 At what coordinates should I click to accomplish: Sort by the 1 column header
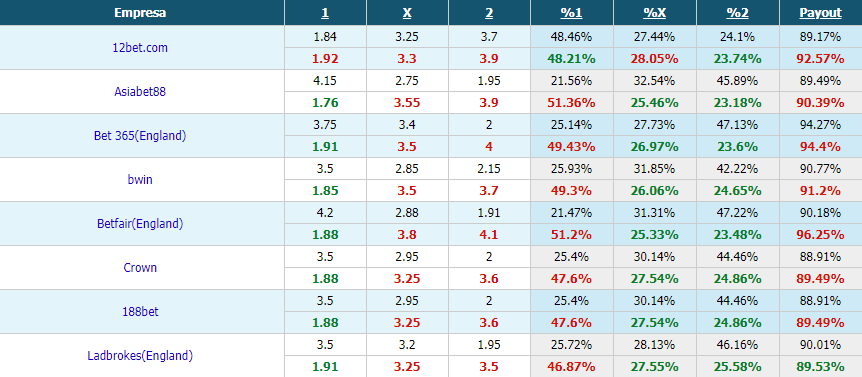click(325, 13)
